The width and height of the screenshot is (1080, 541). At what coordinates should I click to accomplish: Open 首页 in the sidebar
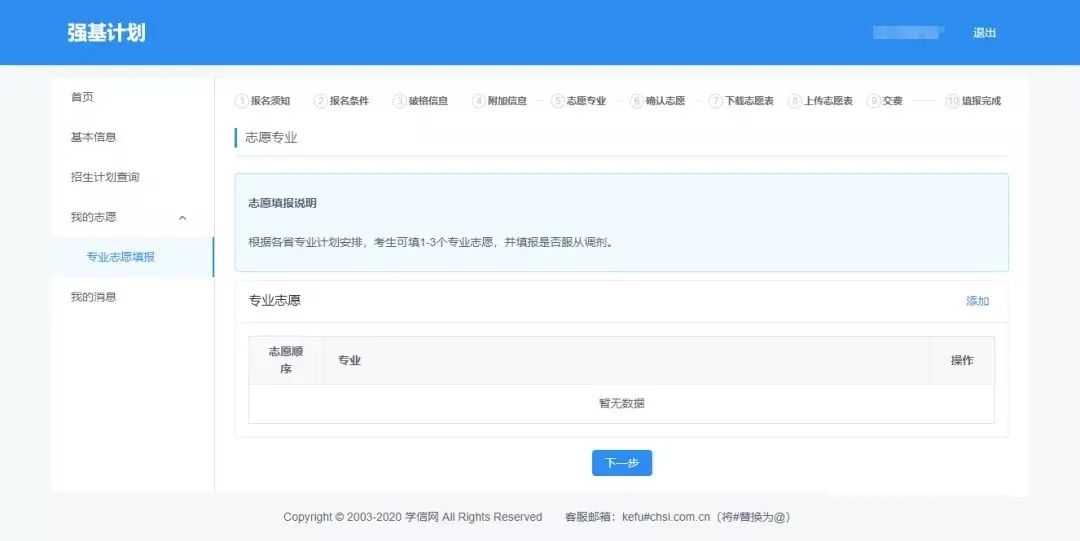(82, 97)
